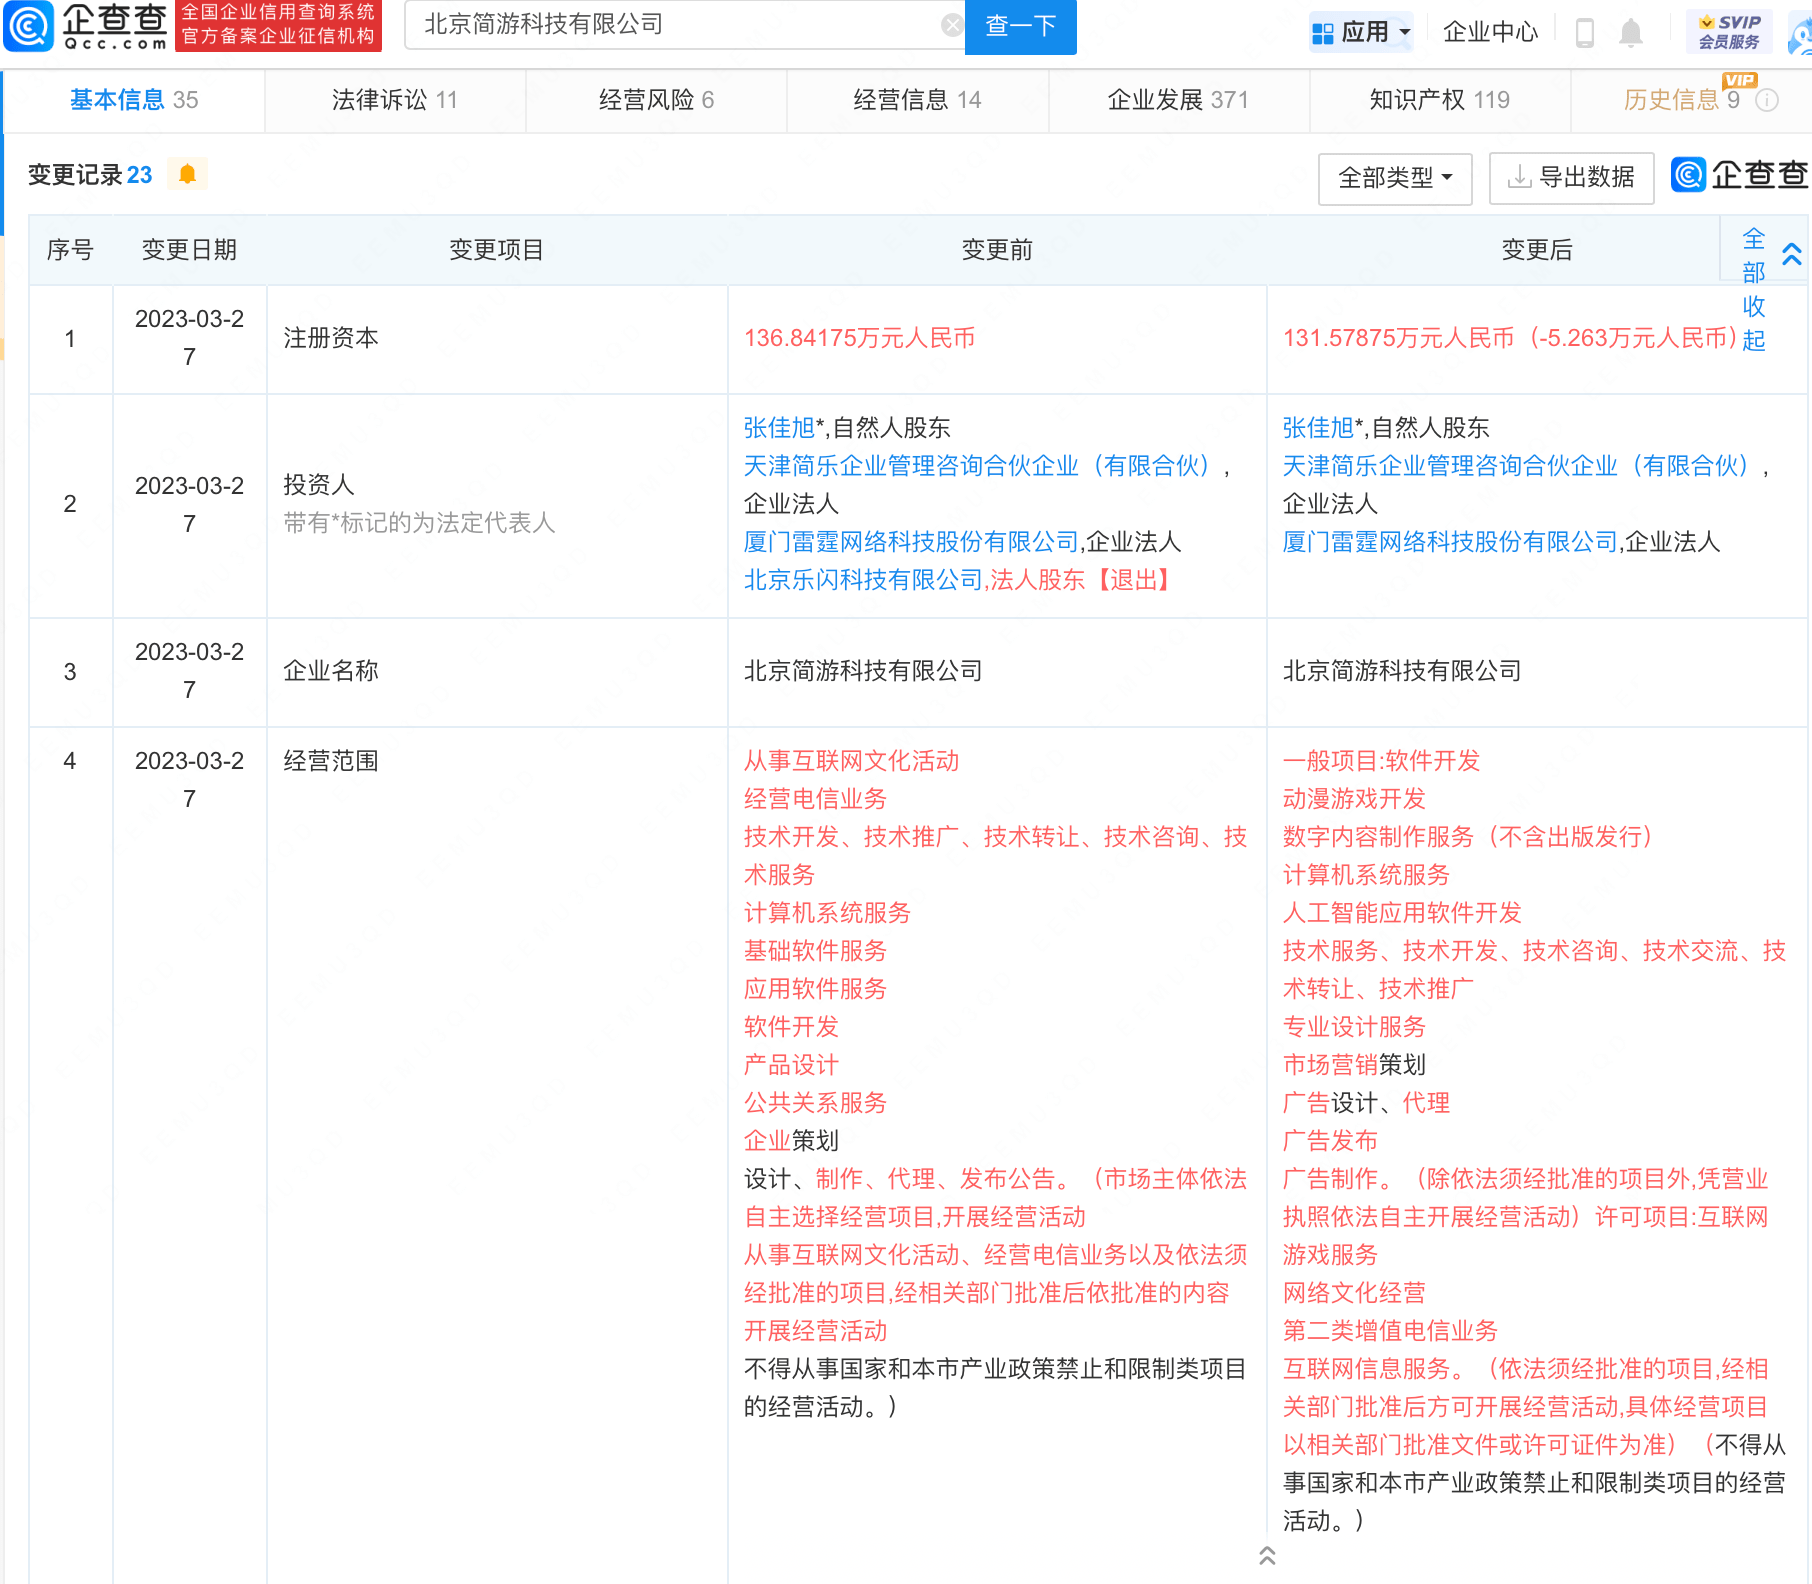Select the 131.57875万元人民币 value
This screenshot has width=1812, height=1584.
(x=1398, y=338)
